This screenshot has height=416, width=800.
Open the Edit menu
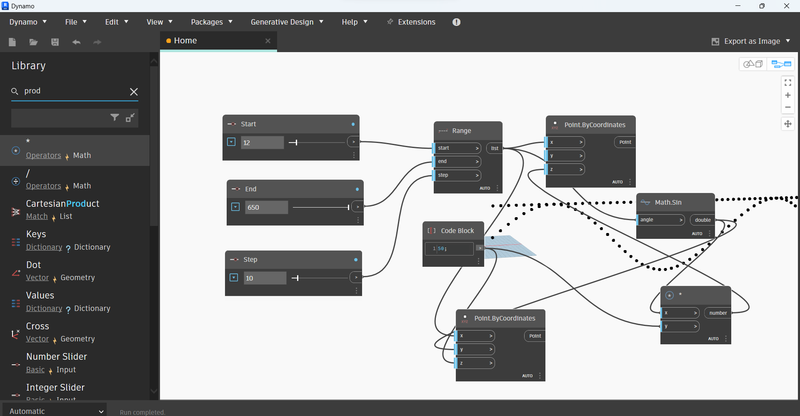(117, 22)
